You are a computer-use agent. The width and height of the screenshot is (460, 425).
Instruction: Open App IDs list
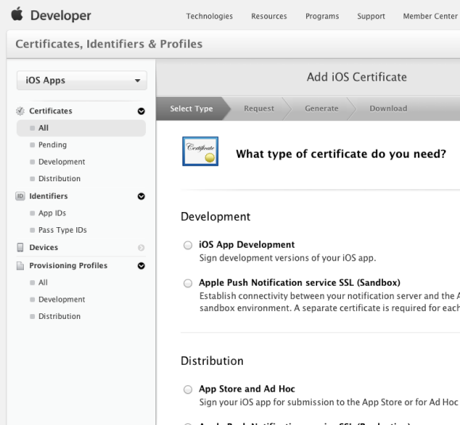tap(52, 213)
